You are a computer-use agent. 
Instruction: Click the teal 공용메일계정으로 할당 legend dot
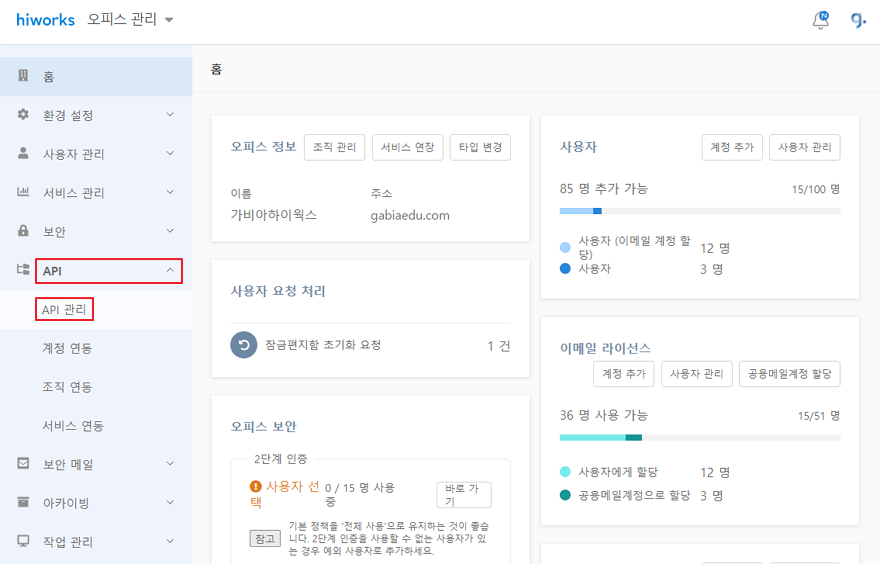(x=565, y=495)
